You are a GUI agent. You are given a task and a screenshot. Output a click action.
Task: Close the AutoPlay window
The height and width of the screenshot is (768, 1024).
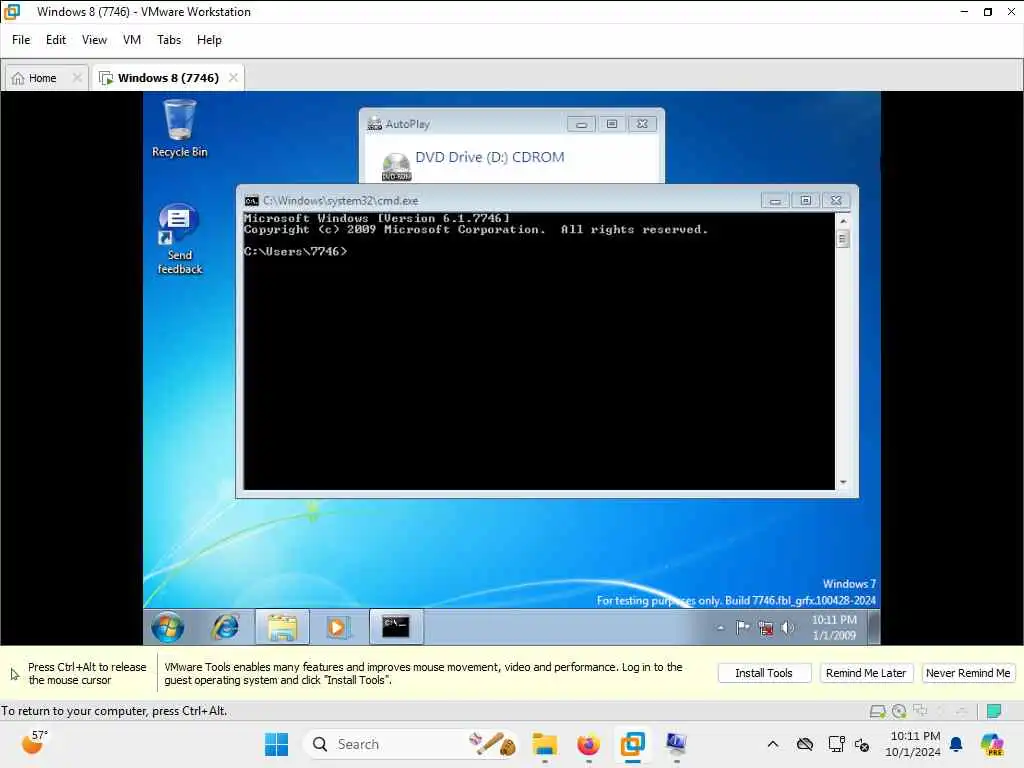[643, 124]
